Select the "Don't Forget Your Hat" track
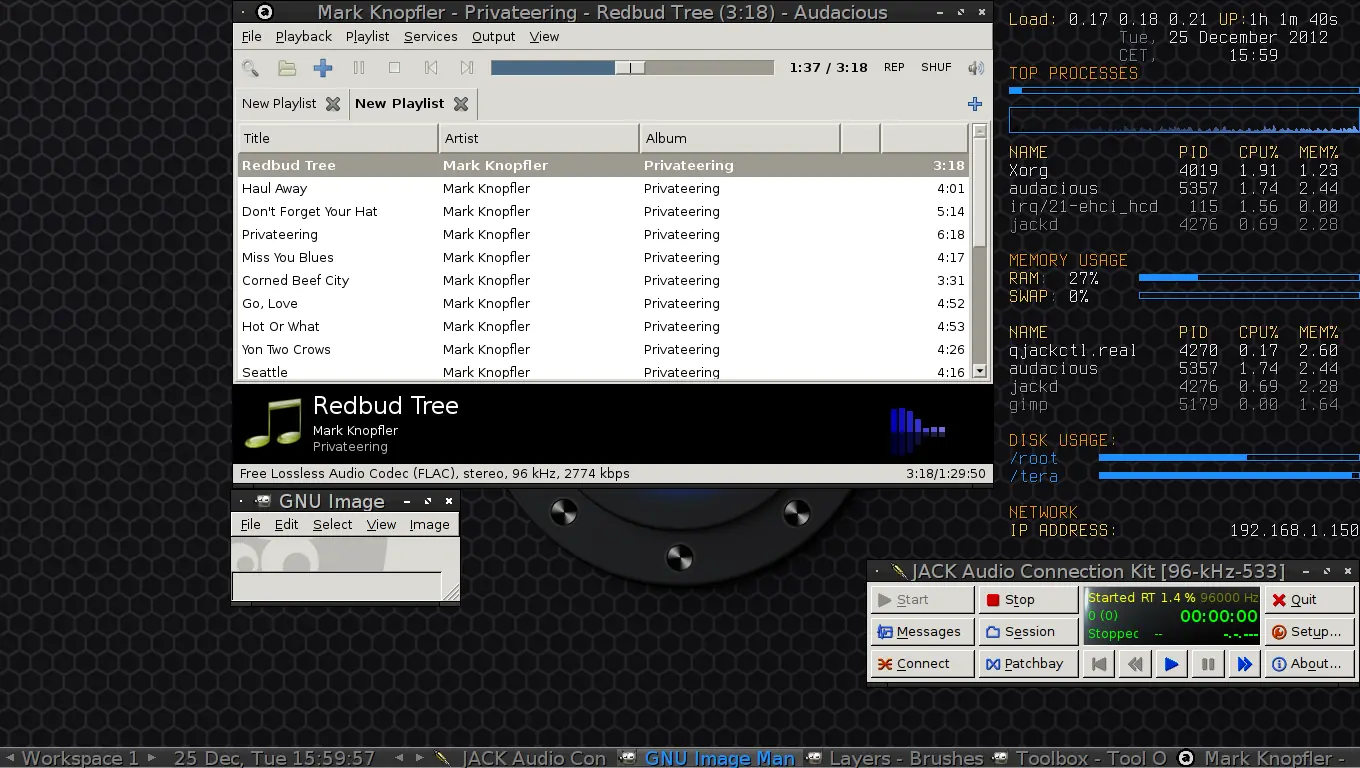The image size is (1360, 768). (x=604, y=211)
